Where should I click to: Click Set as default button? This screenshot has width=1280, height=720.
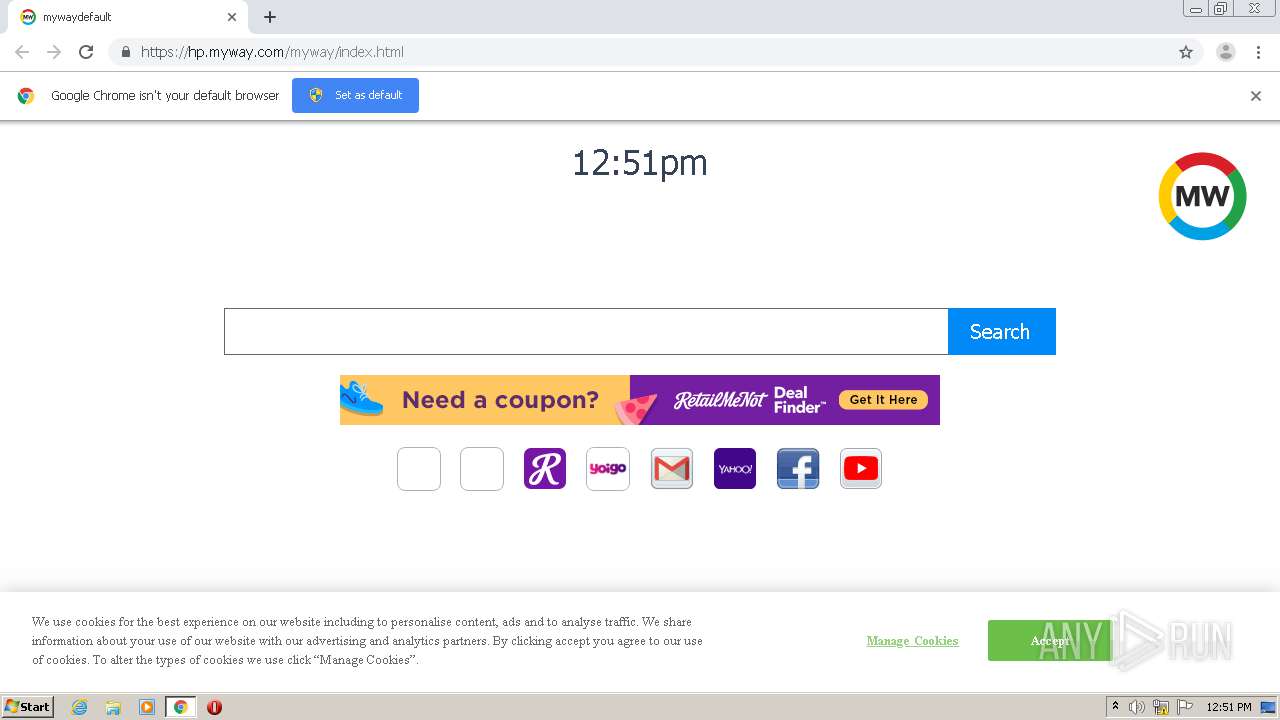coord(355,95)
